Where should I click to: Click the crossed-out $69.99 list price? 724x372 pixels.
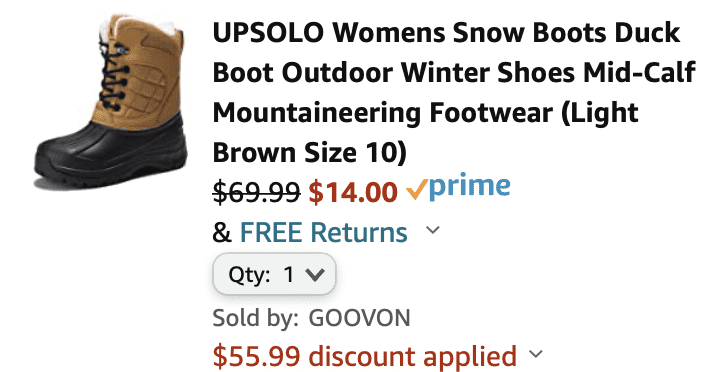256,192
